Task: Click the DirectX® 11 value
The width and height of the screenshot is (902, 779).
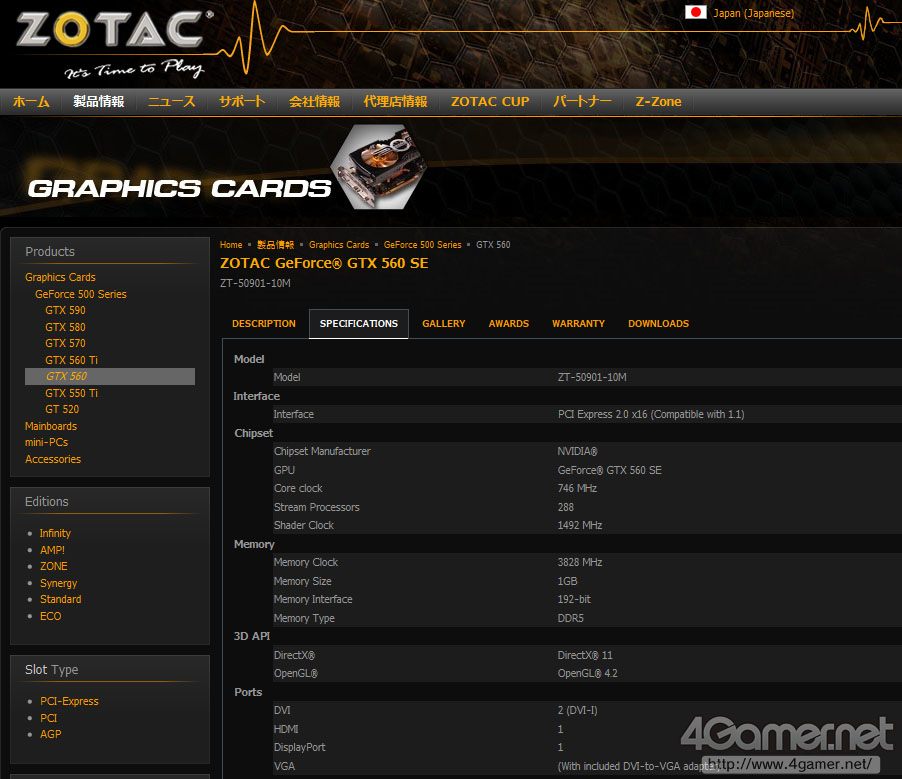Action: click(585, 655)
